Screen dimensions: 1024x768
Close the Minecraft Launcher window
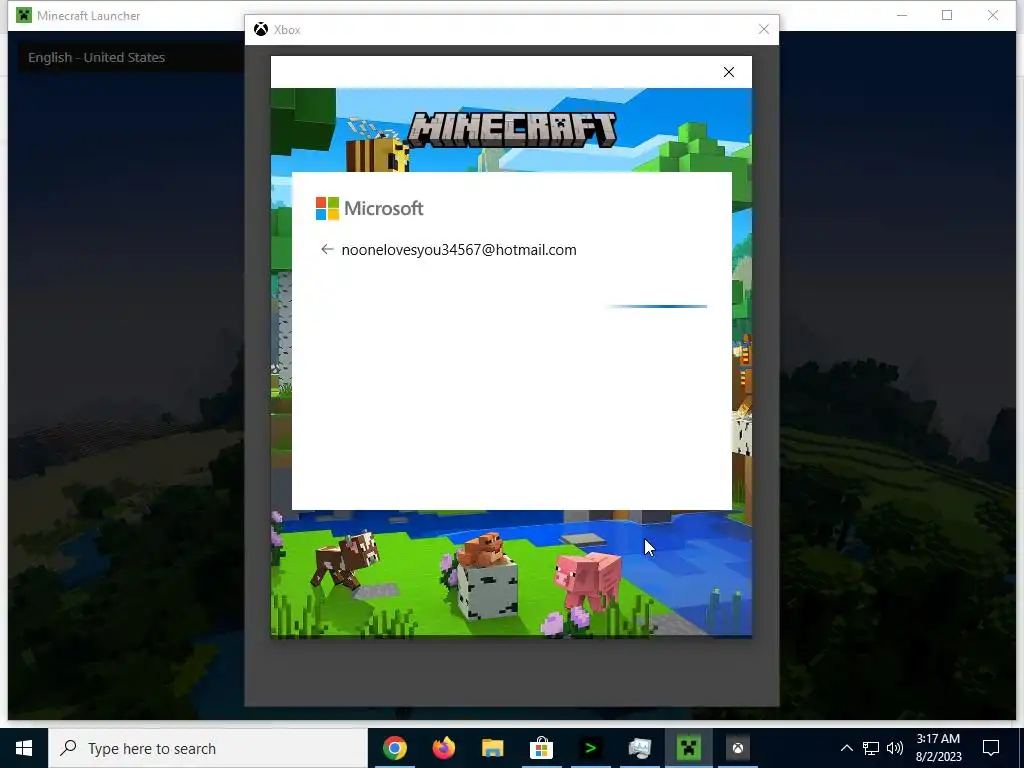[993, 15]
